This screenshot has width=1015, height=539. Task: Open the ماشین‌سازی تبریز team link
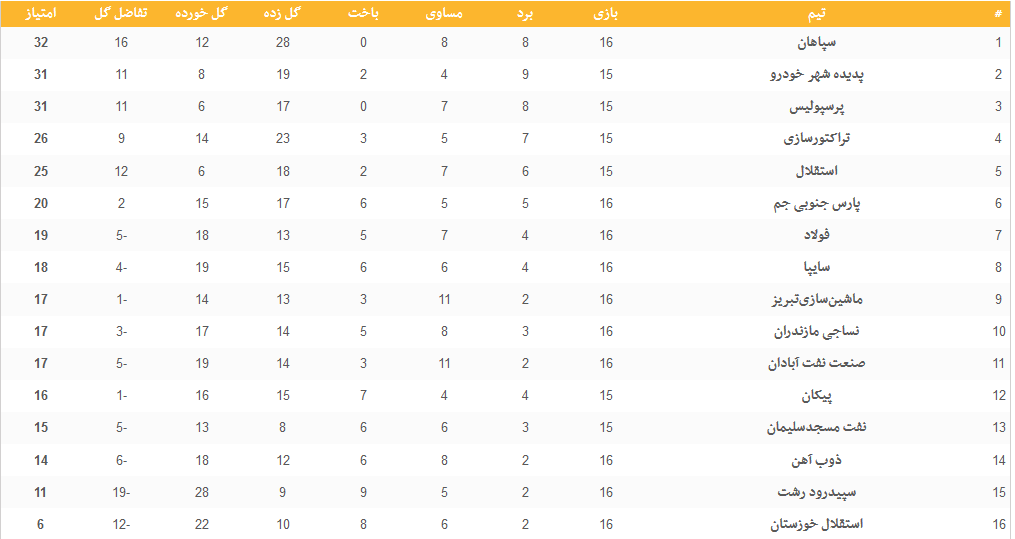pyautogui.click(x=816, y=299)
